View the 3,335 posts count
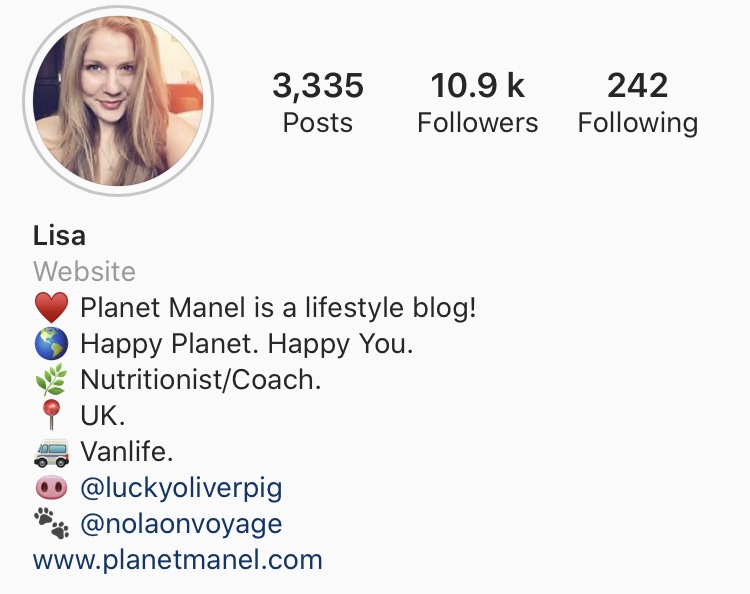Screen dimensions: 750x594 [318, 86]
